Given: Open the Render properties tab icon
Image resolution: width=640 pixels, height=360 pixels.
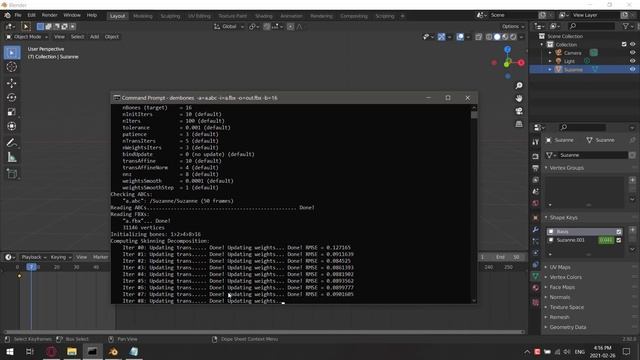Looking at the screenshot, I should pos(536,156).
